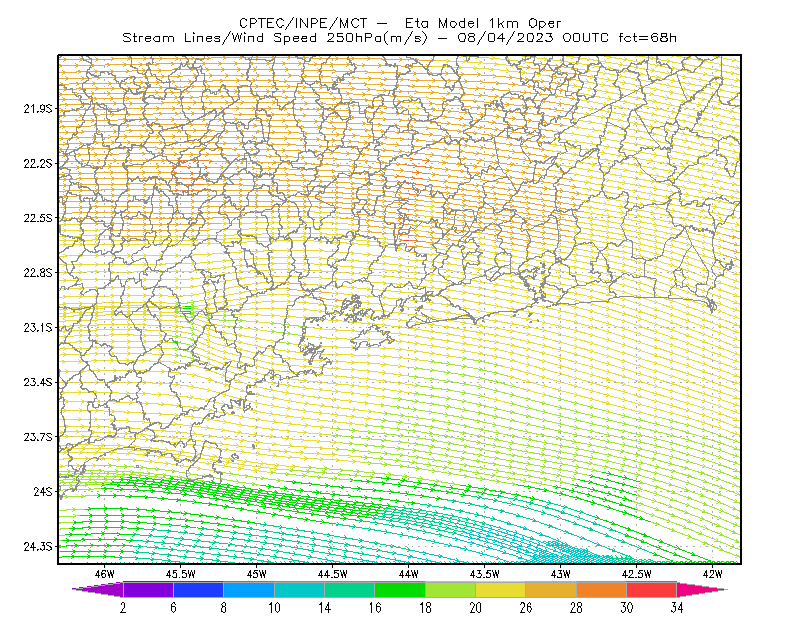Click the orange 28–30 colorbar segment
Viewport: 800px width, 618px height.
(601, 589)
